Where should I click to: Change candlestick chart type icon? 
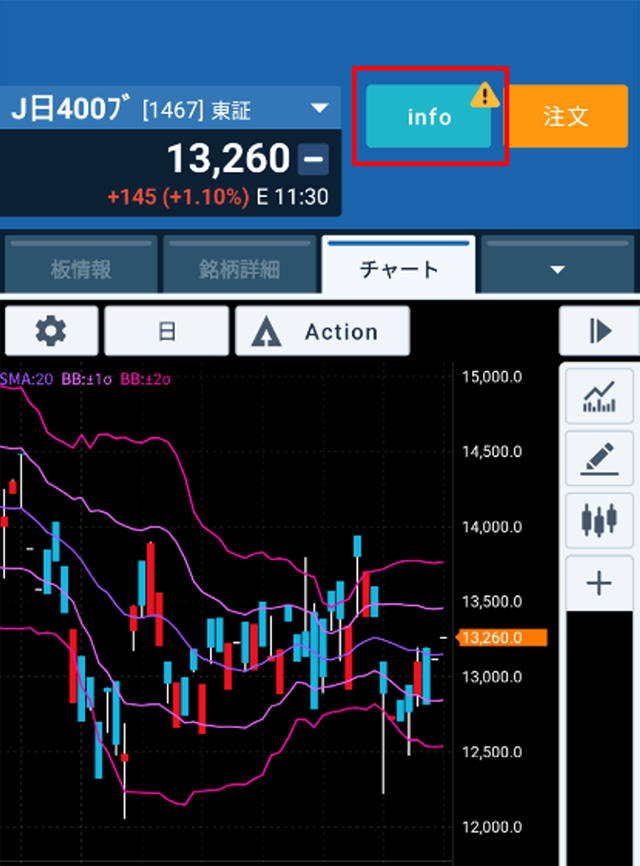pyautogui.click(x=599, y=521)
